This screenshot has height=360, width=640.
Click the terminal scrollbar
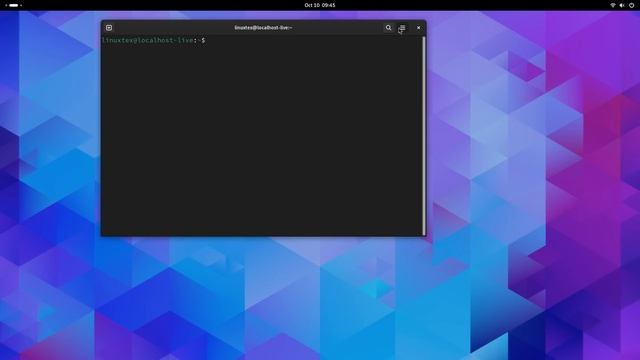(x=424, y=136)
